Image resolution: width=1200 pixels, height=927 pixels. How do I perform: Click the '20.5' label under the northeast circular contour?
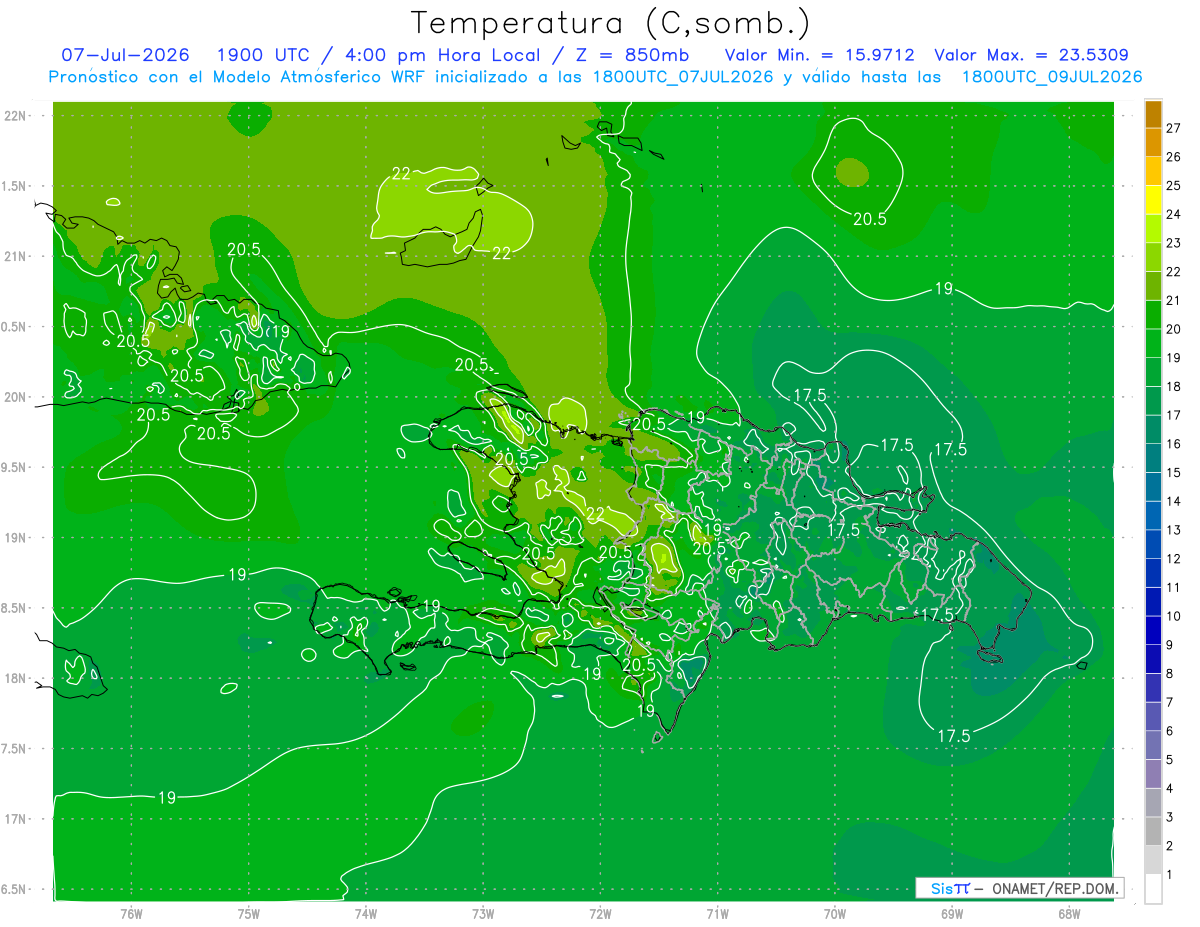869,219
